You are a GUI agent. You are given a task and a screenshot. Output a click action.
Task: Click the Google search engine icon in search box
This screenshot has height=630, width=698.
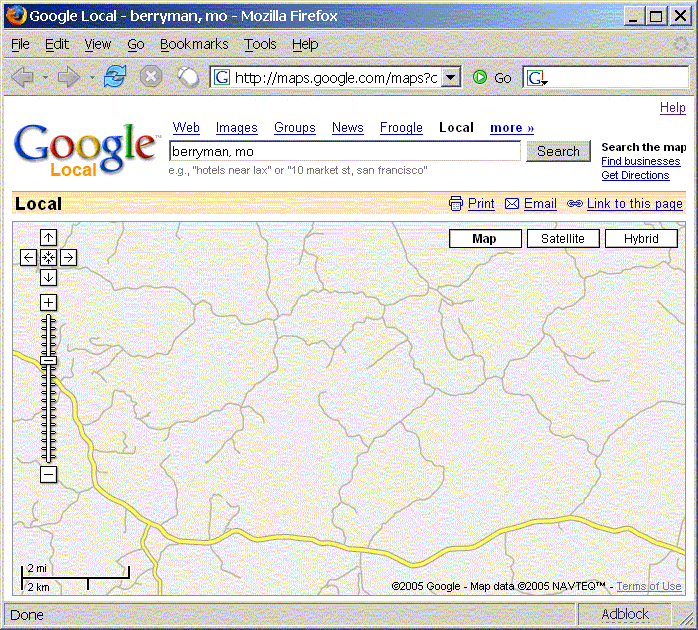pos(536,78)
